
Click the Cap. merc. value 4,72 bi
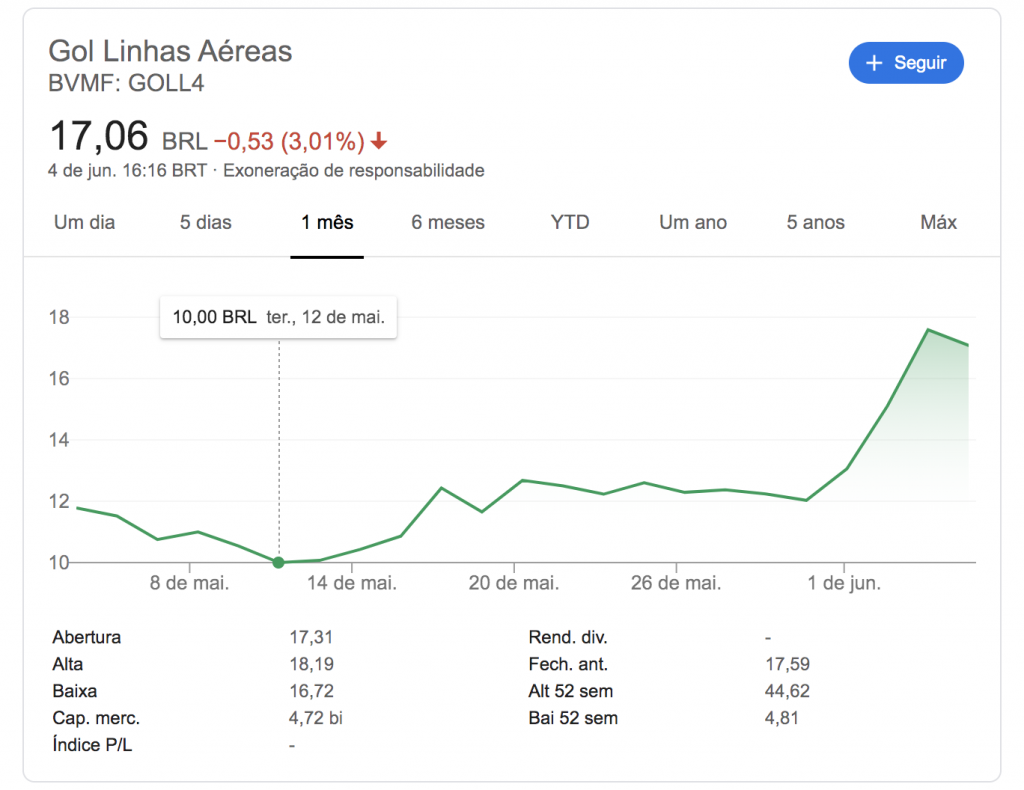316,718
